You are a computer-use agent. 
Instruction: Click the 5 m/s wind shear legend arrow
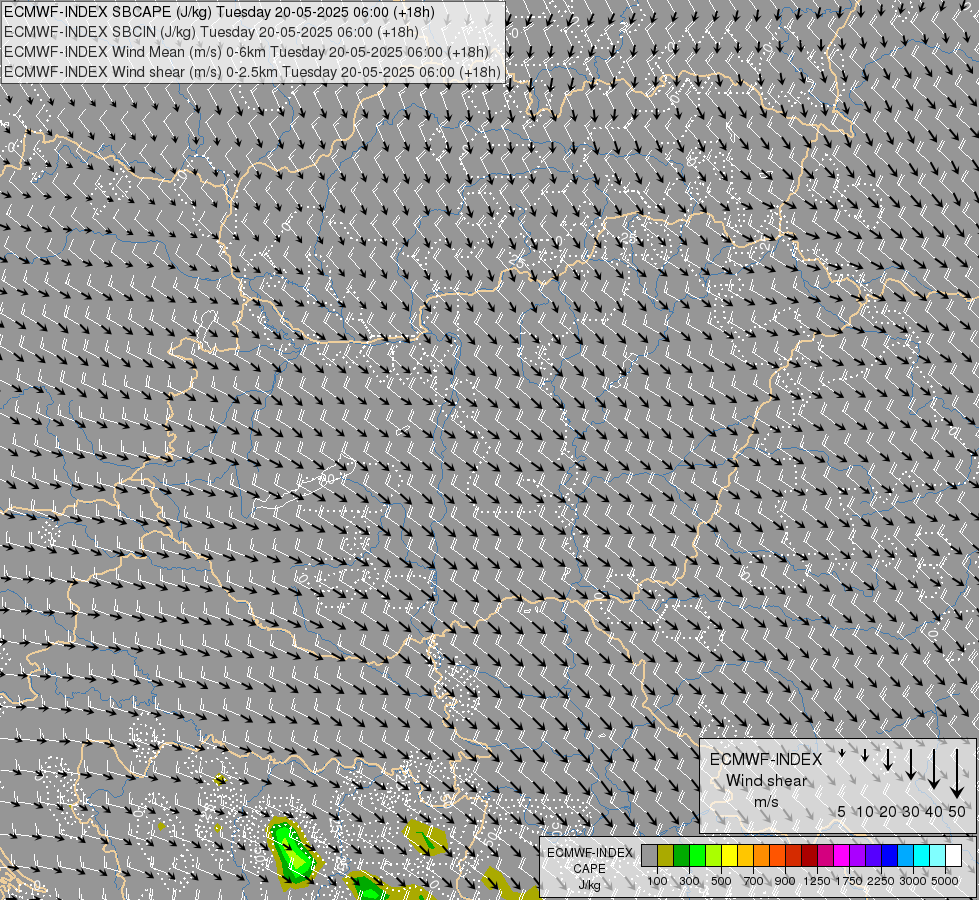click(842, 754)
